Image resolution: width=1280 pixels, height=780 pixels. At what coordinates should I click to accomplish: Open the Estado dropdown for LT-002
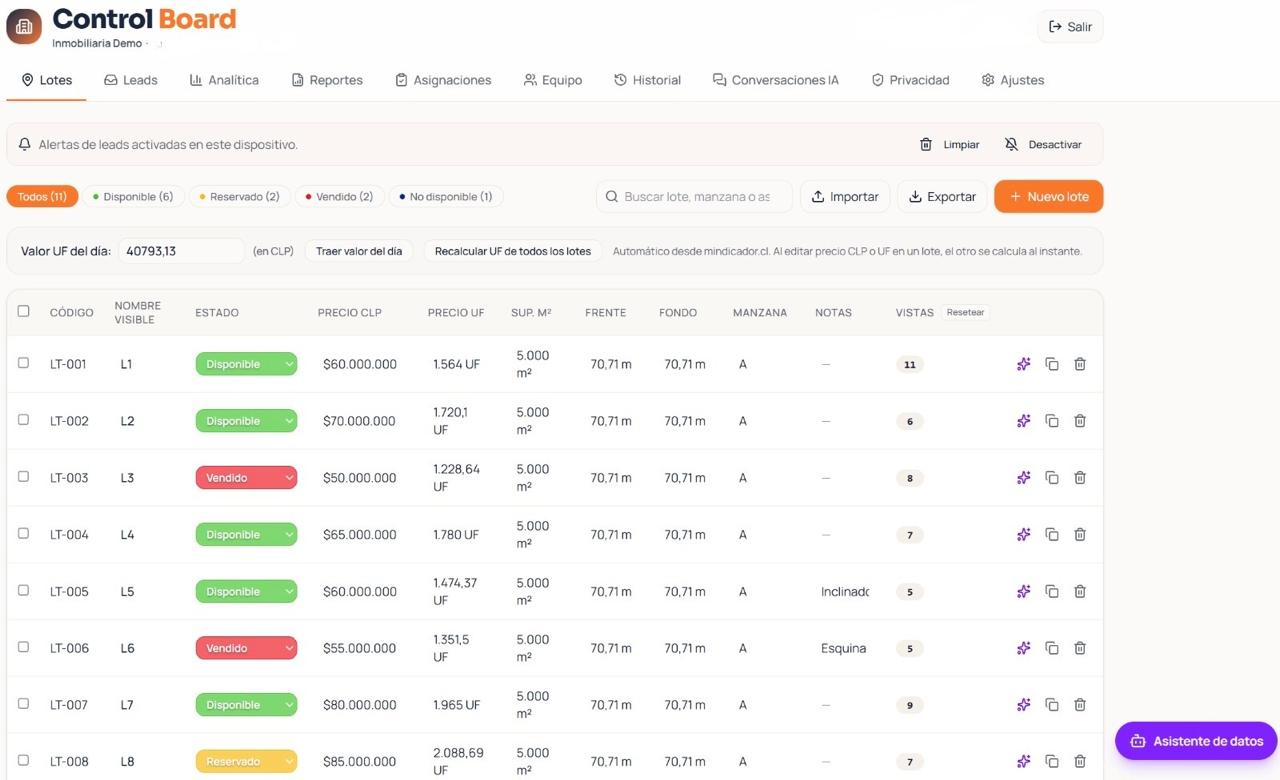tap(246, 421)
